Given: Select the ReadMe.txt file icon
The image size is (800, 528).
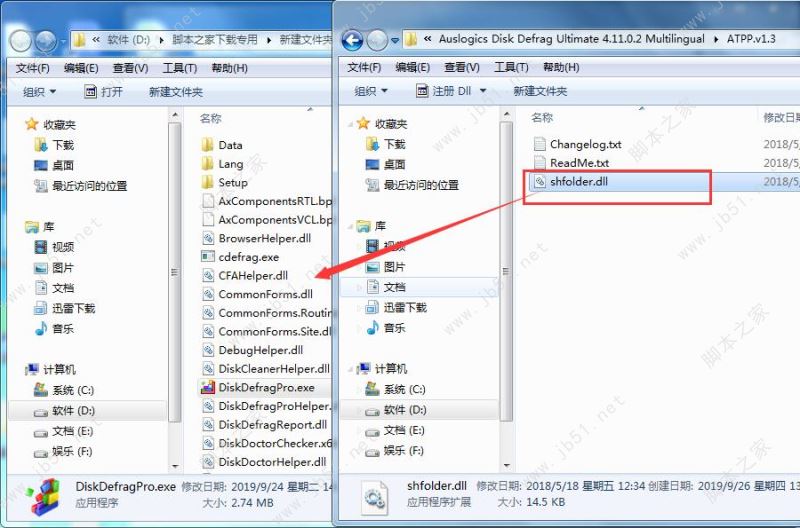Looking at the screenshot, I should tap(540, 163).
